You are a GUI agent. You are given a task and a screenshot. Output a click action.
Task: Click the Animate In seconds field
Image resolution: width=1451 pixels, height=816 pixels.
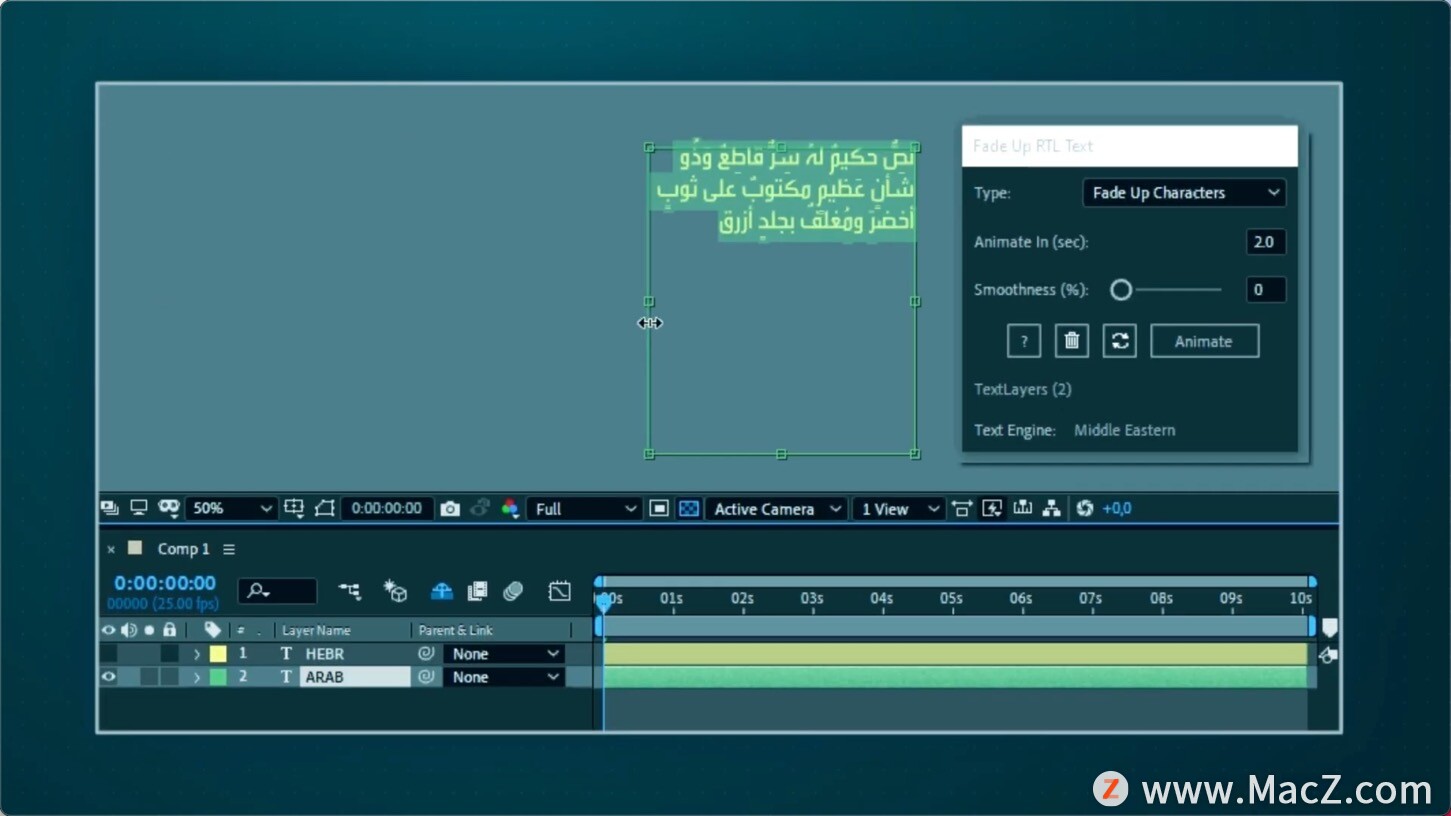click(1265, 242)
